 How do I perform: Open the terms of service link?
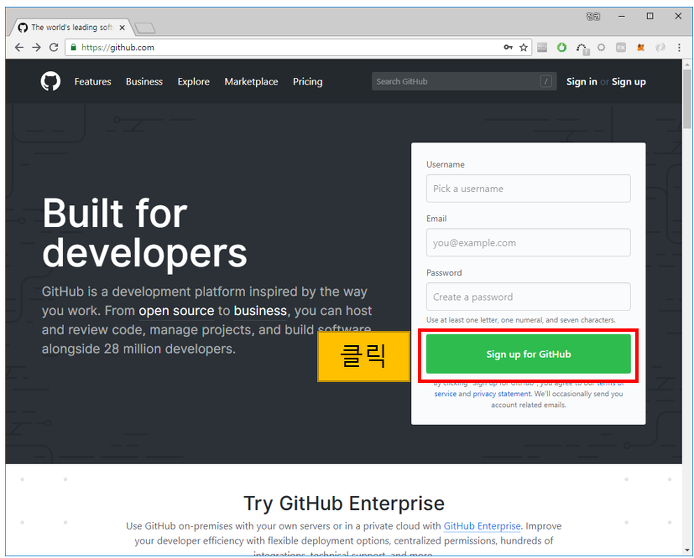tap(445, 394)
